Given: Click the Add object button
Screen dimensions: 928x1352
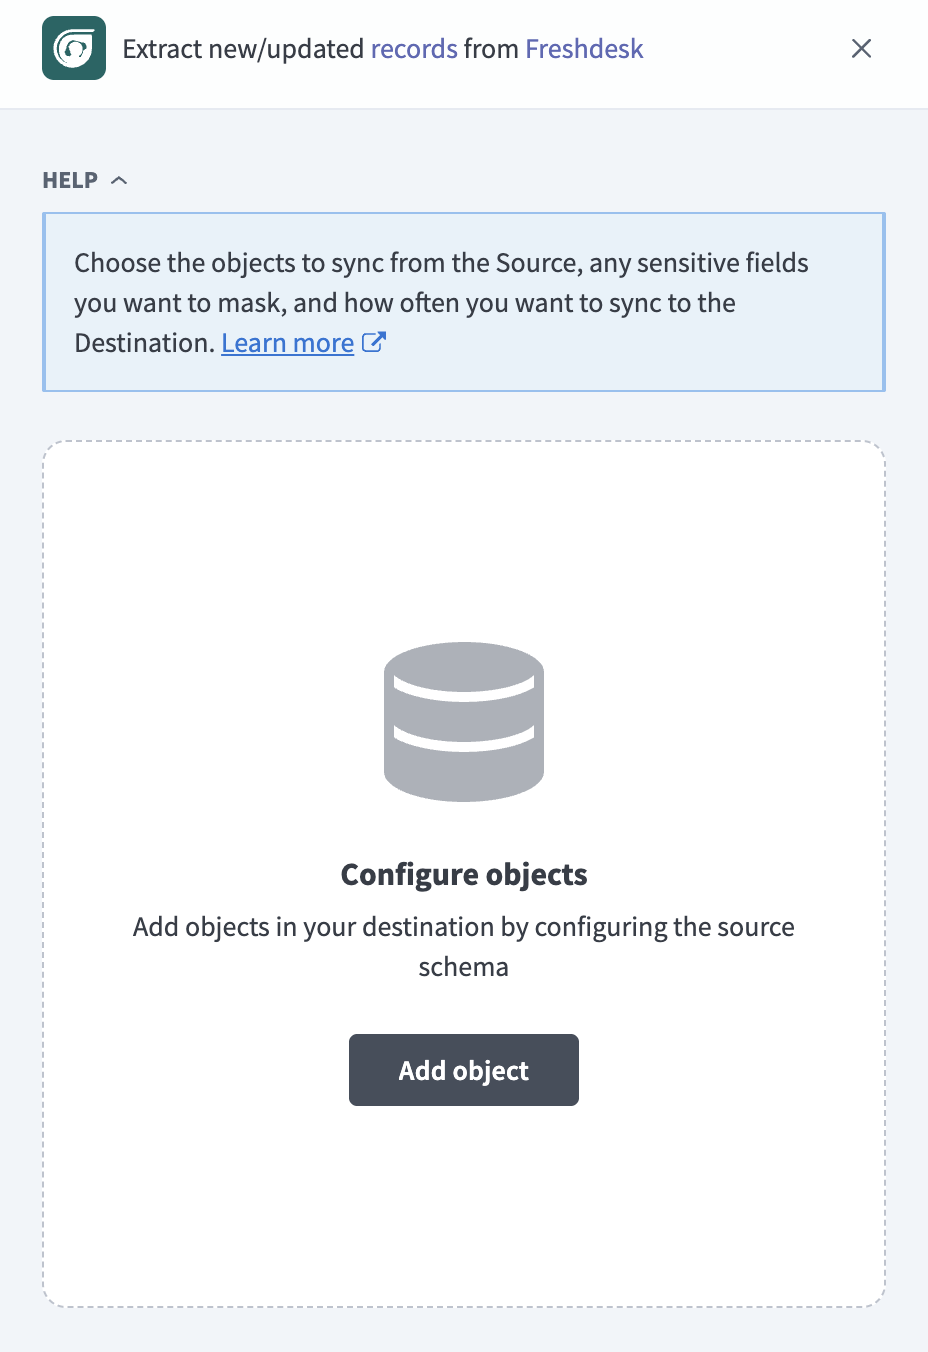Looking at the screenshot, I should [464, 1070].
